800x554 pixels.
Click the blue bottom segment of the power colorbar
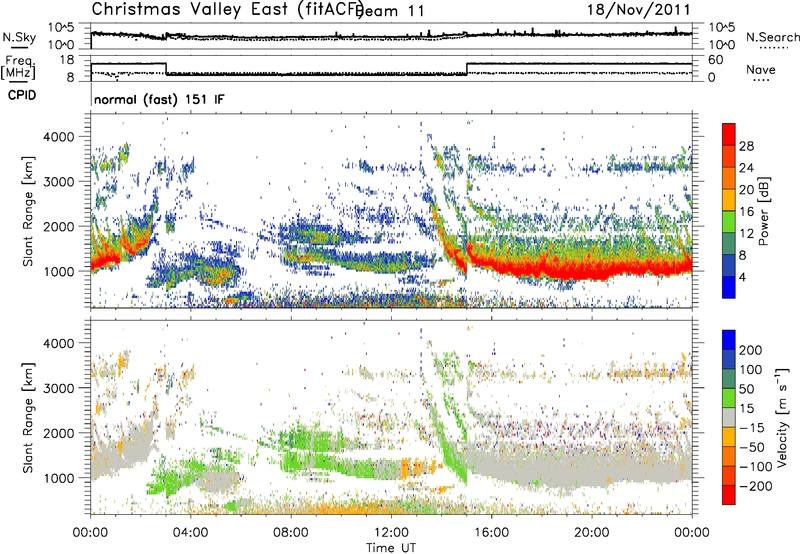pos(729,287)
